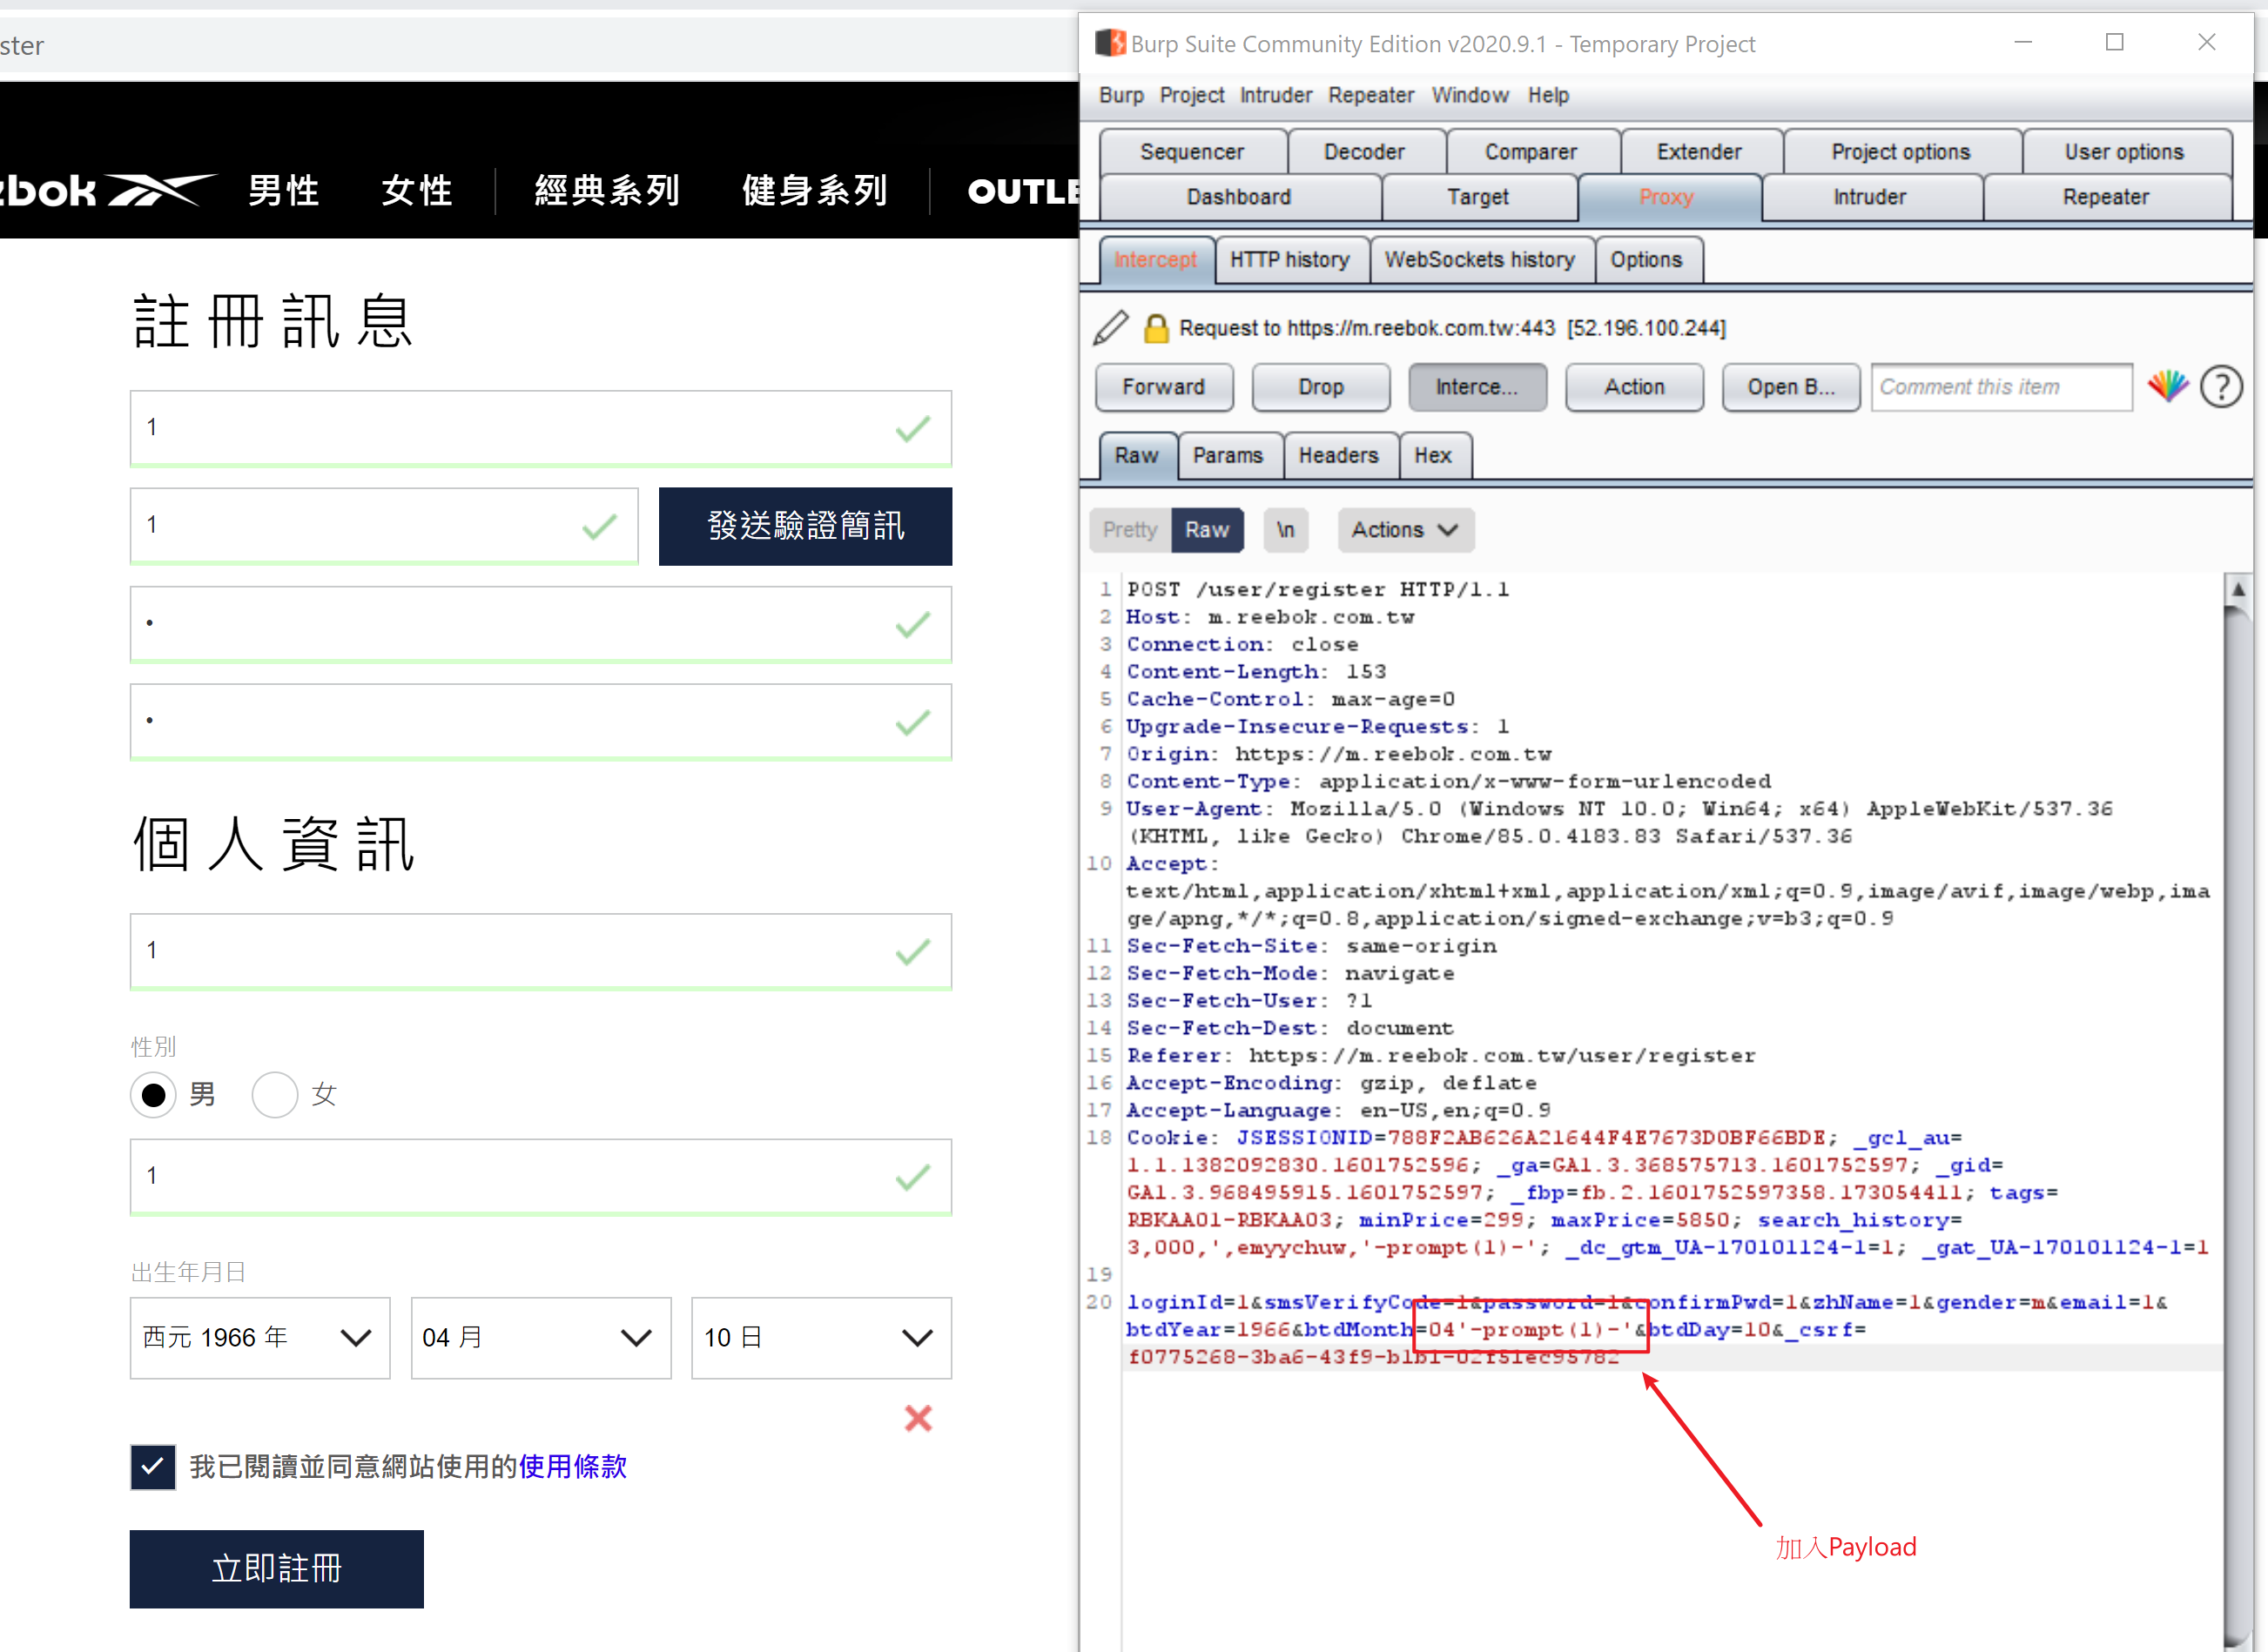Click the pencil edit icon beside request URL
Screen dimensions: 2268x1652
pos(1110,328)
